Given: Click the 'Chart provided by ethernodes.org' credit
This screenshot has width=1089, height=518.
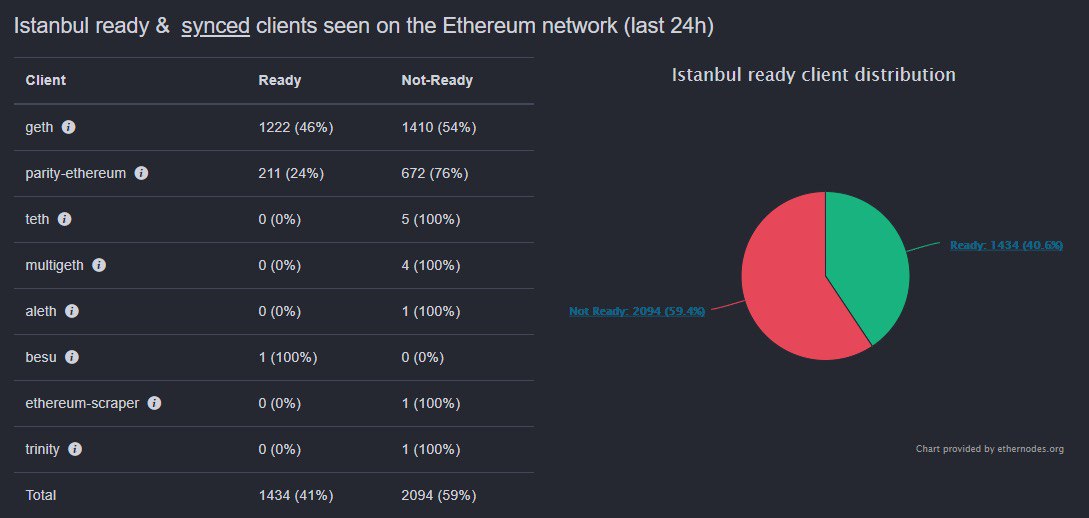Looking at the screenshot, I should coord(989,449).
